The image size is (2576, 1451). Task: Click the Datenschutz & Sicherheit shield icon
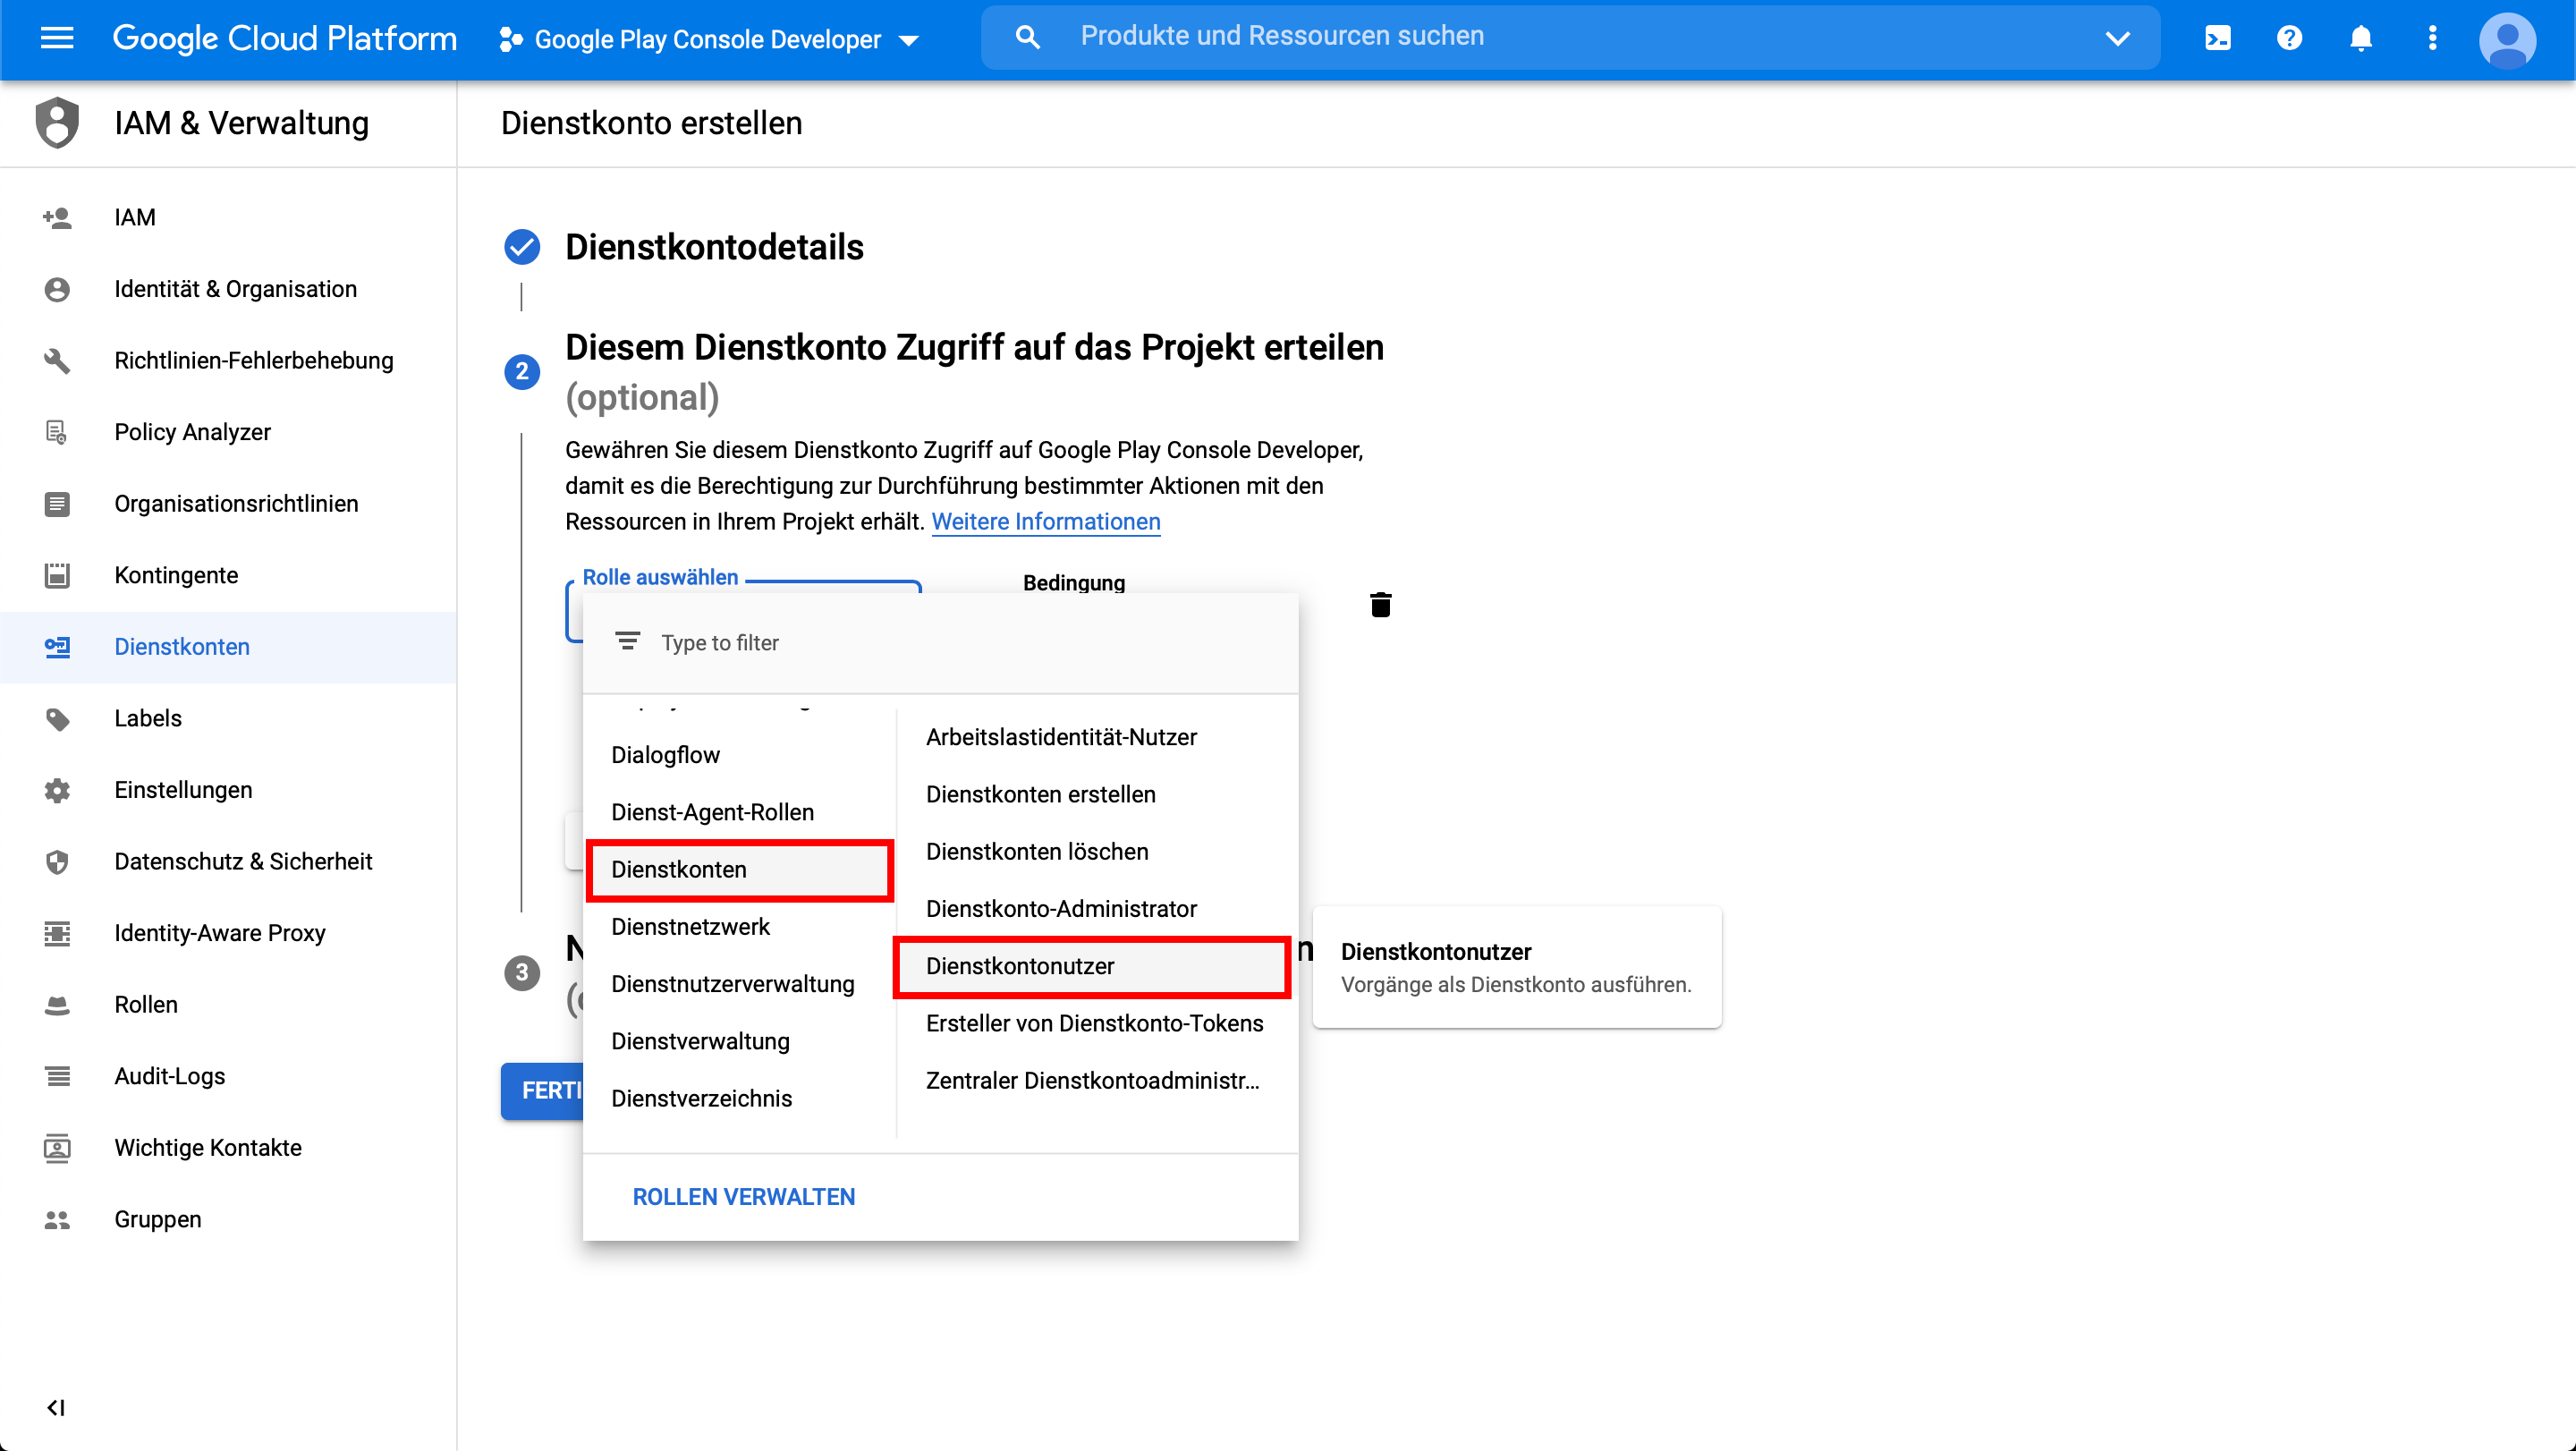click(x=57, y=862)
